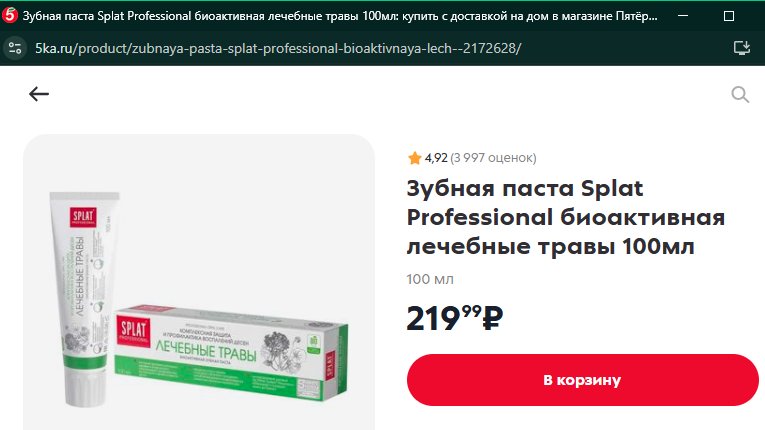Click the red Pyaterochka favicon in title bar
This screenshot has height=430, width=765.
pyautogui.click(x=10, y=16)
